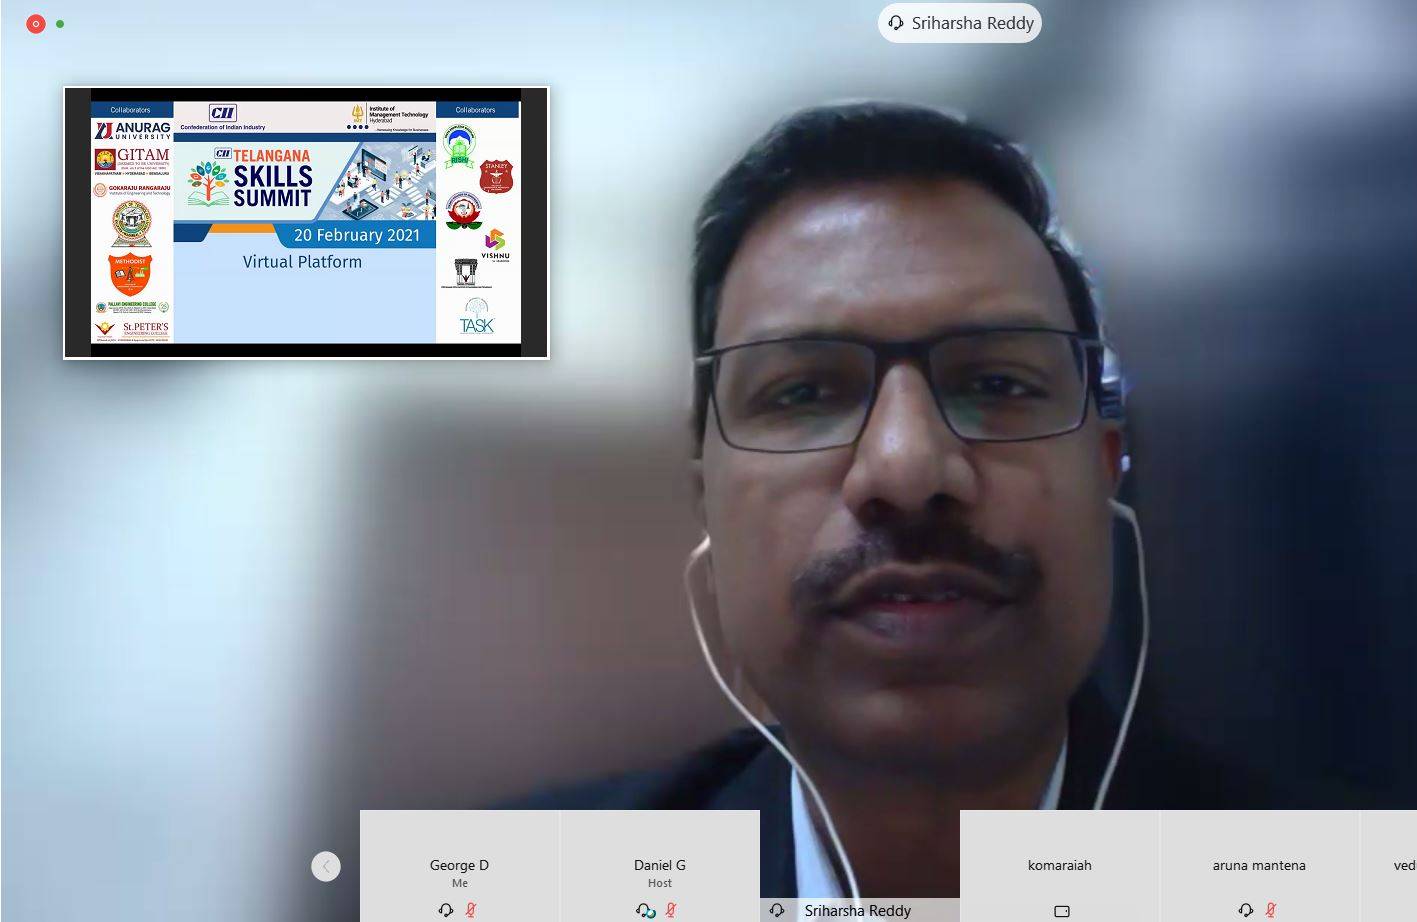Image resolution: width=1417 pixels, height=922 pixels.
Task: Click George D's muted microphone icon
Action: 471,910
